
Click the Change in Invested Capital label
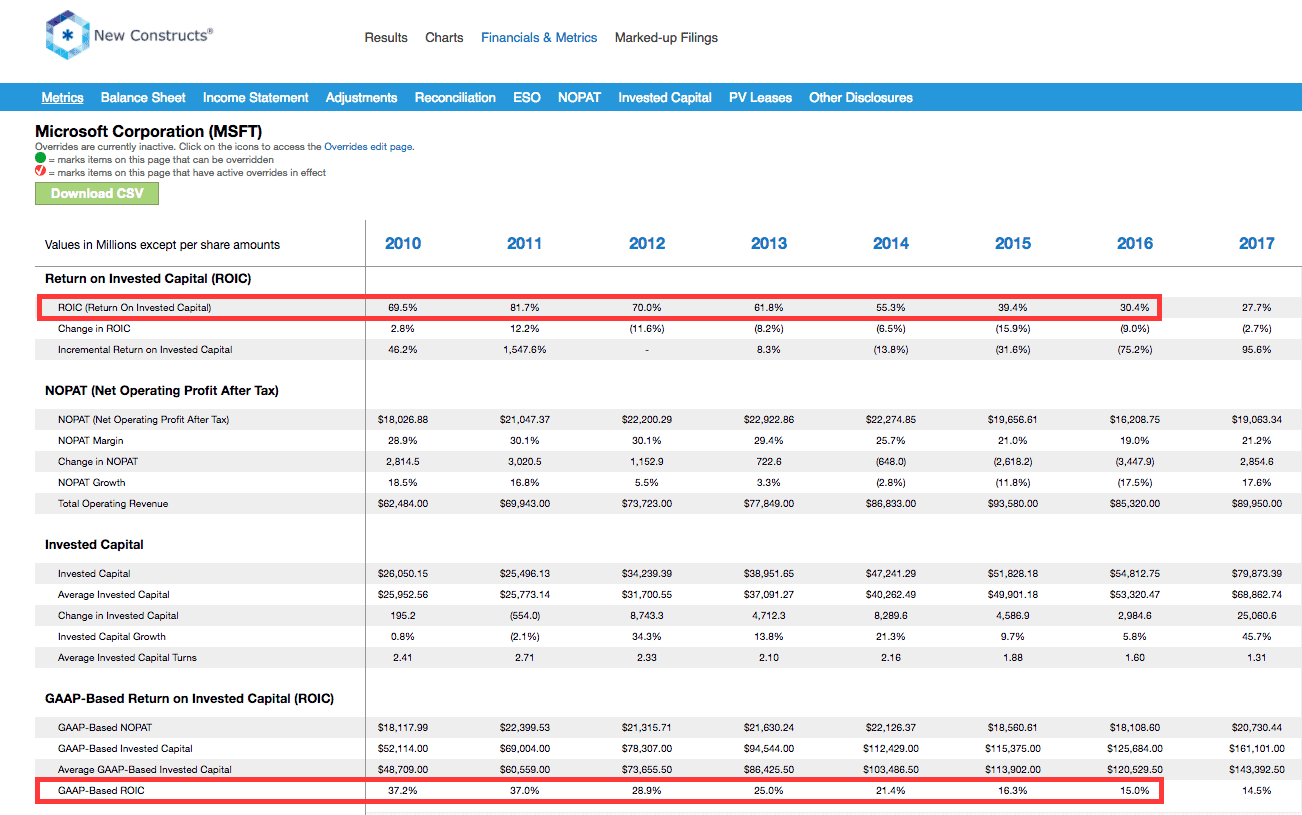pos(118,616)
